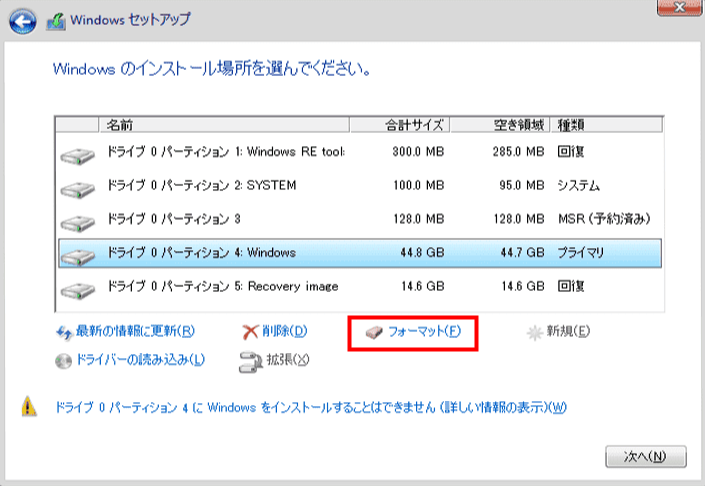Click the 次へ(N) next button
The width and height of the screenshot is (705, 486).
(646, 457)
